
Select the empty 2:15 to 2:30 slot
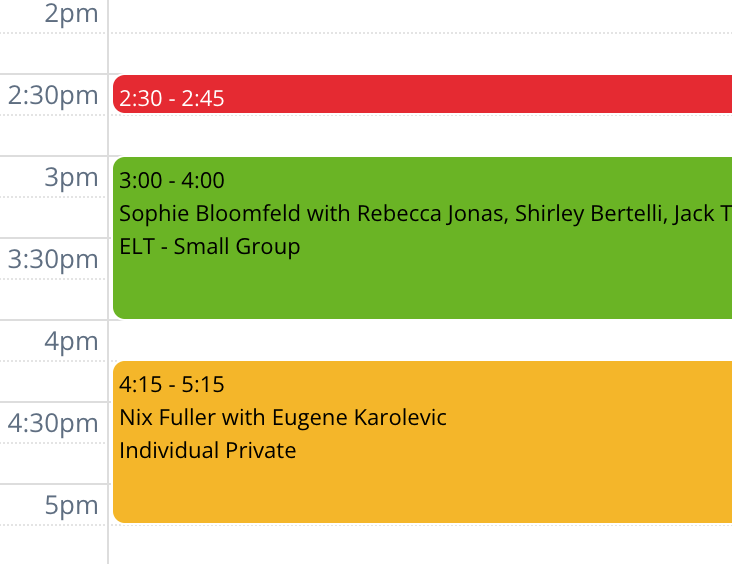420,54
